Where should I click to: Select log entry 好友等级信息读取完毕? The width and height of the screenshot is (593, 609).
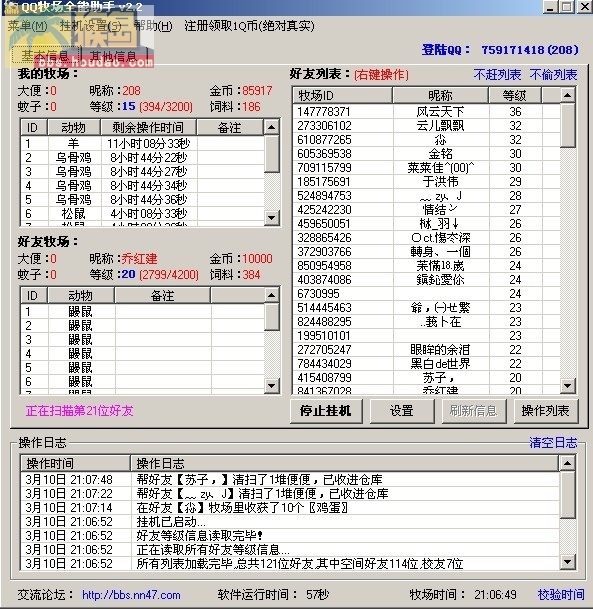click(290, 536)
